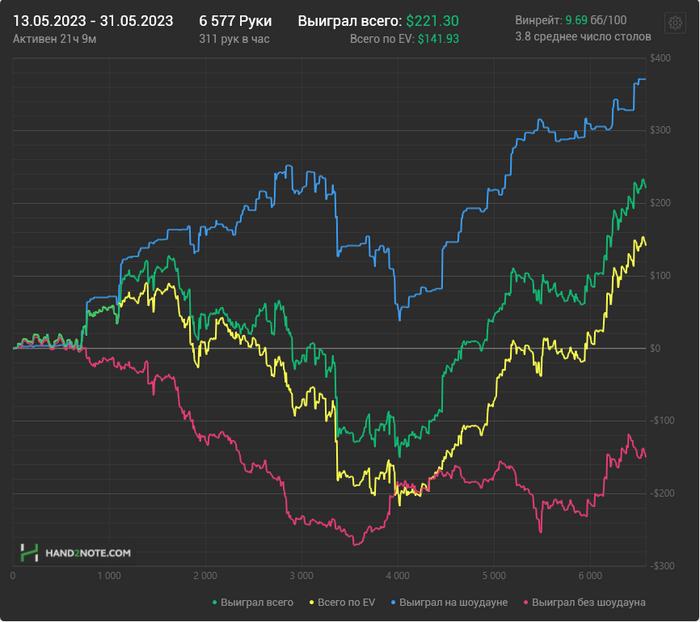Viewport: 700px width, 622px height.
Task: Click the -$300 y-axis label
Action: coord(660,566)
